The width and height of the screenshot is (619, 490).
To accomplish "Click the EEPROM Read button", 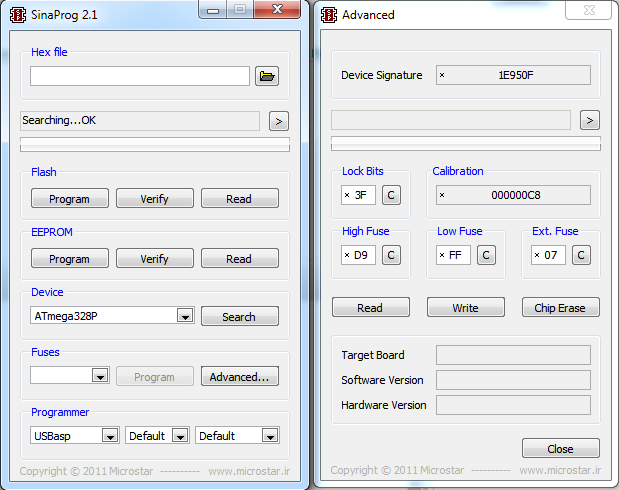I will 239,258.
